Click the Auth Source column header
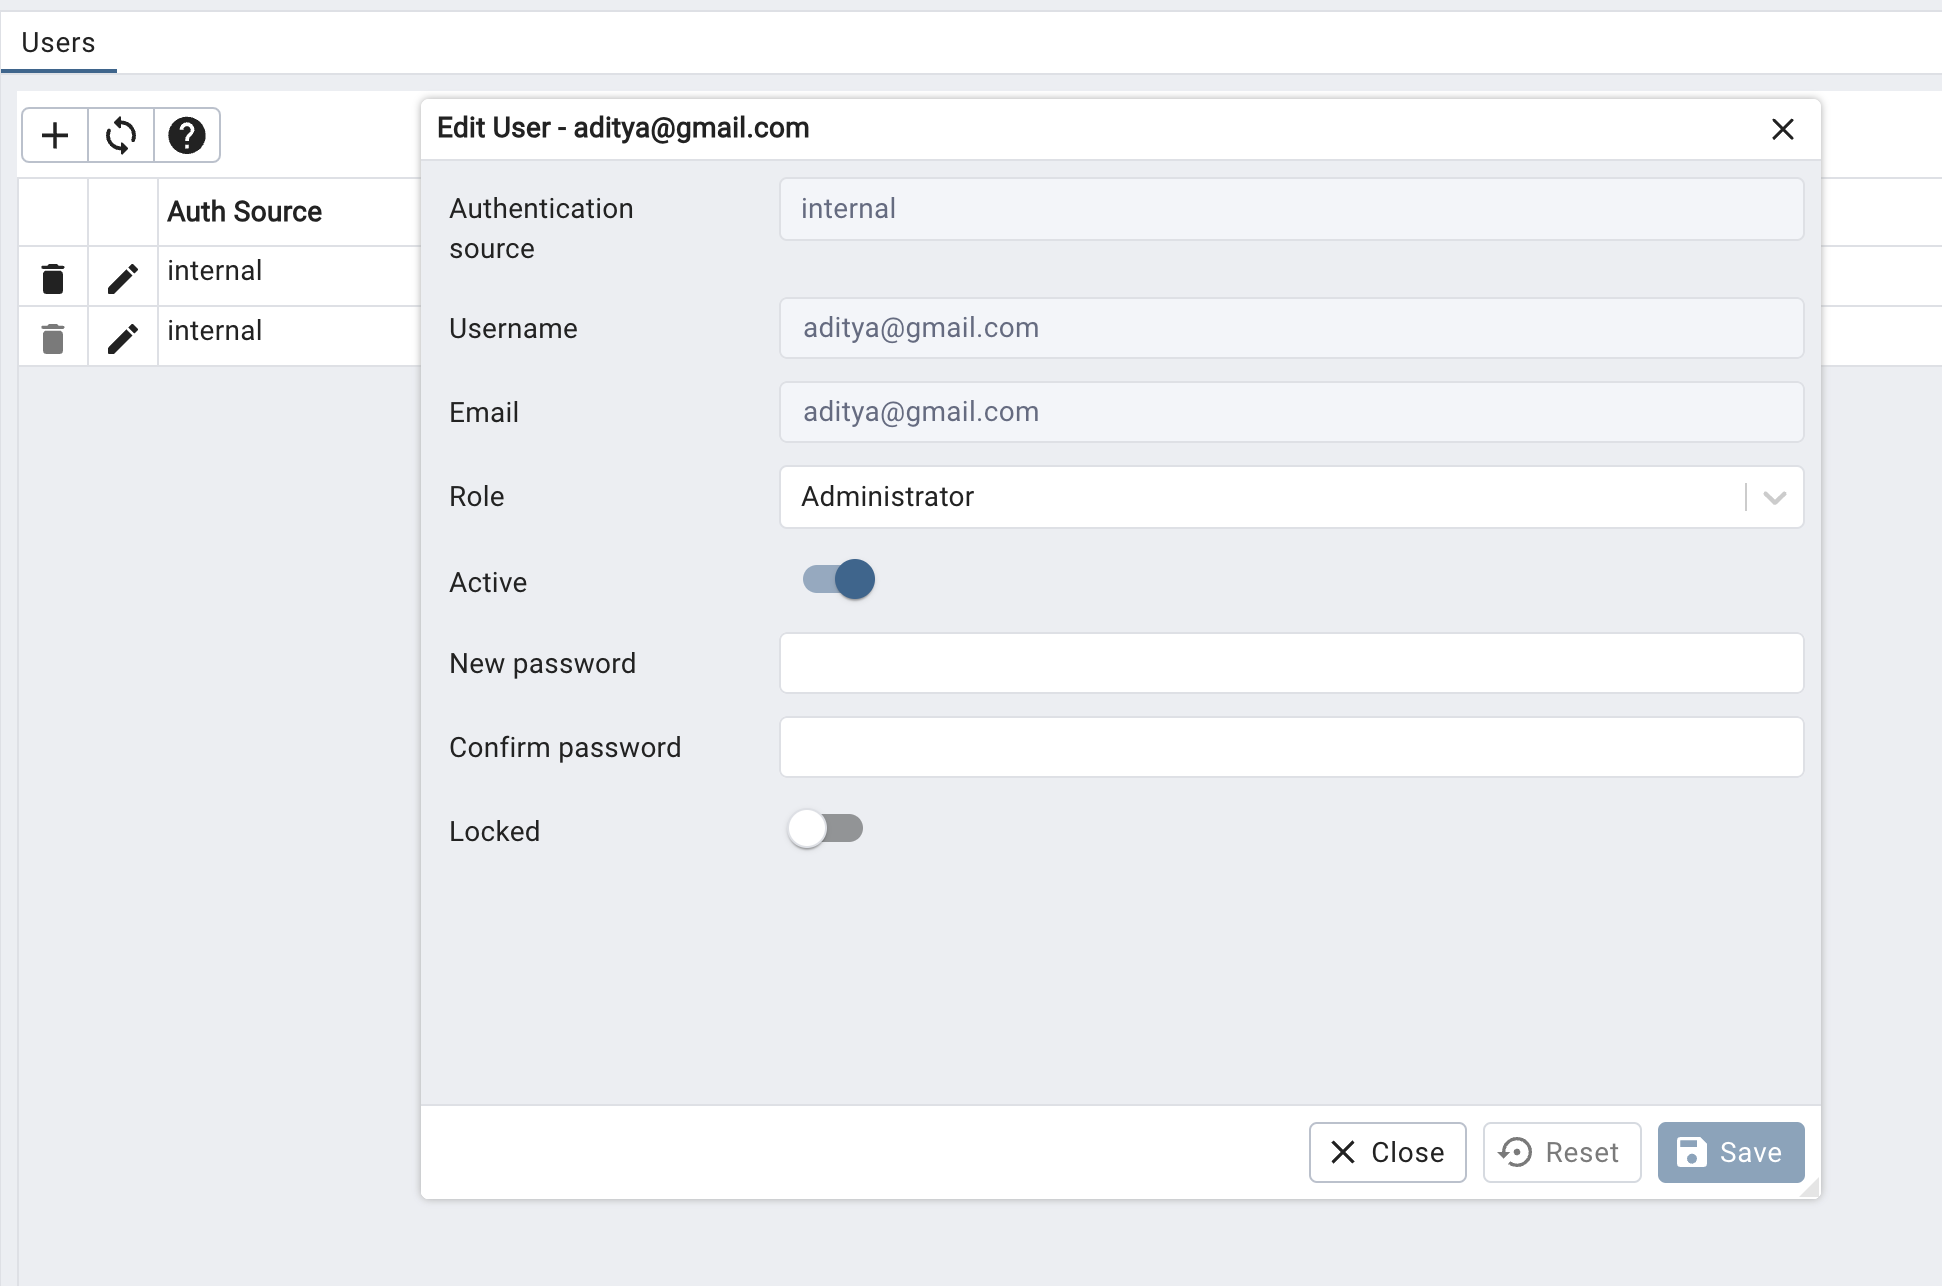The image size is (1942, 1286). click(x=244, y=212)
